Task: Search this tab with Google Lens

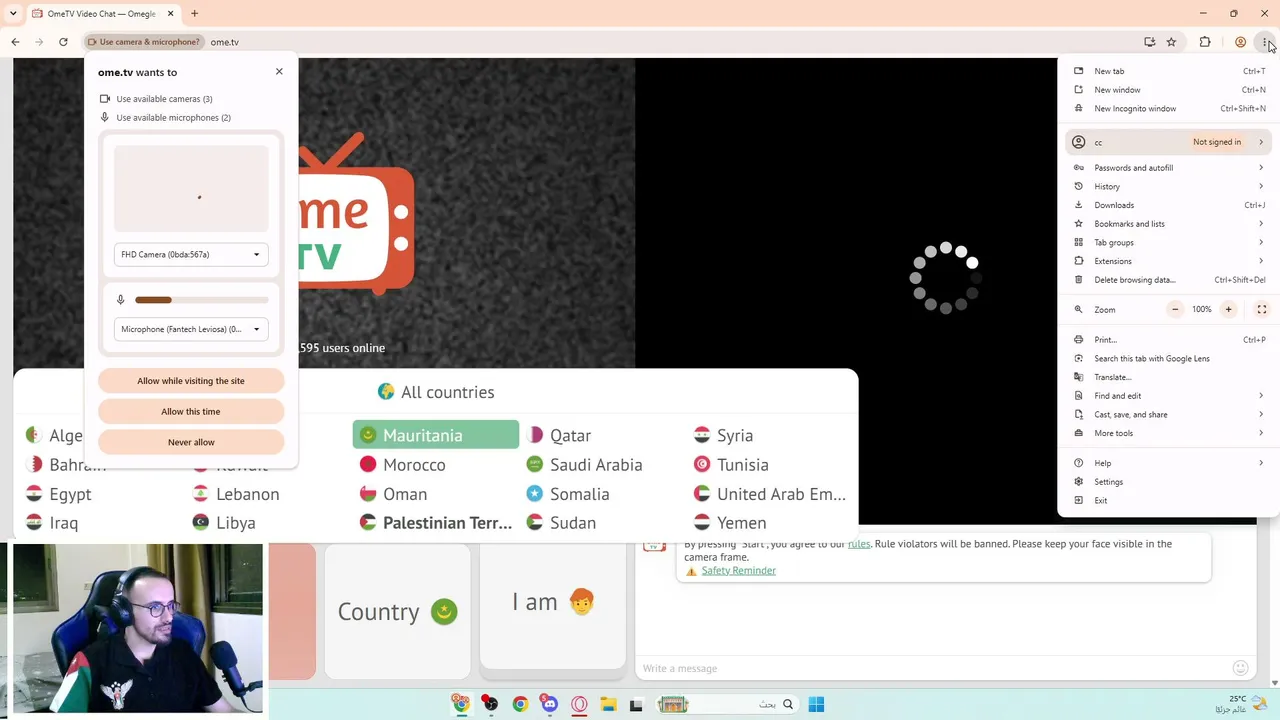Action: point(1168,359)
